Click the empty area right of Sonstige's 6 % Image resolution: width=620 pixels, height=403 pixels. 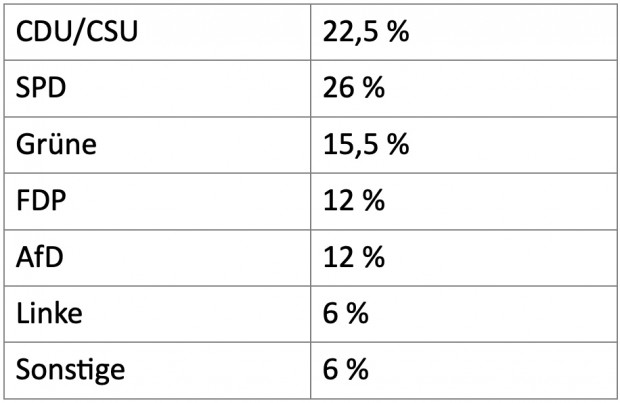pyautogui.click(x=492, y=371)
